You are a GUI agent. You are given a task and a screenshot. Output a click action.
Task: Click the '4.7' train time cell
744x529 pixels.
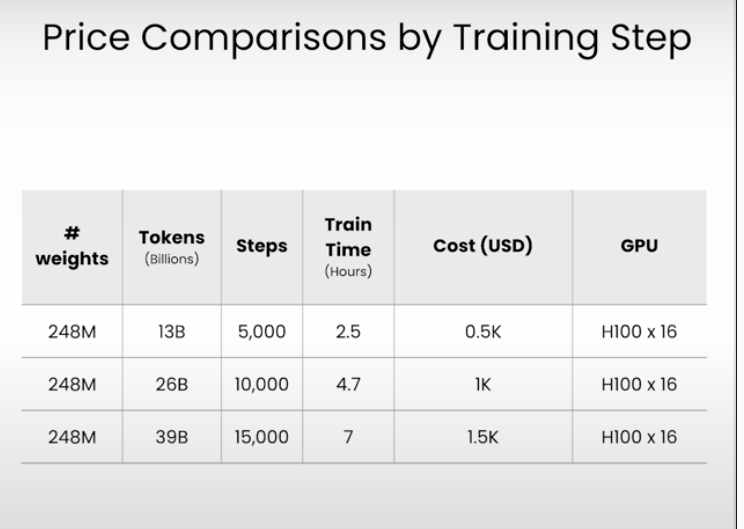point(348,384)
